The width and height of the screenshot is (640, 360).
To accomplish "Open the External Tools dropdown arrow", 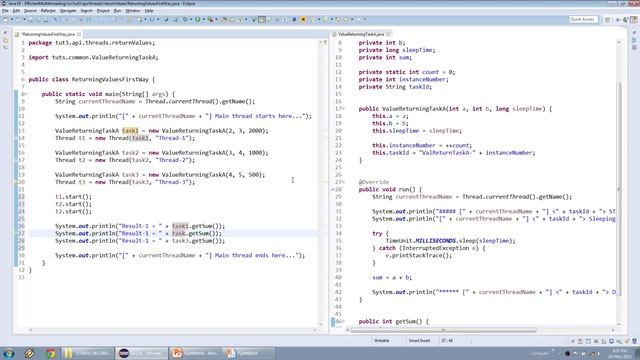I will (216, 19).
